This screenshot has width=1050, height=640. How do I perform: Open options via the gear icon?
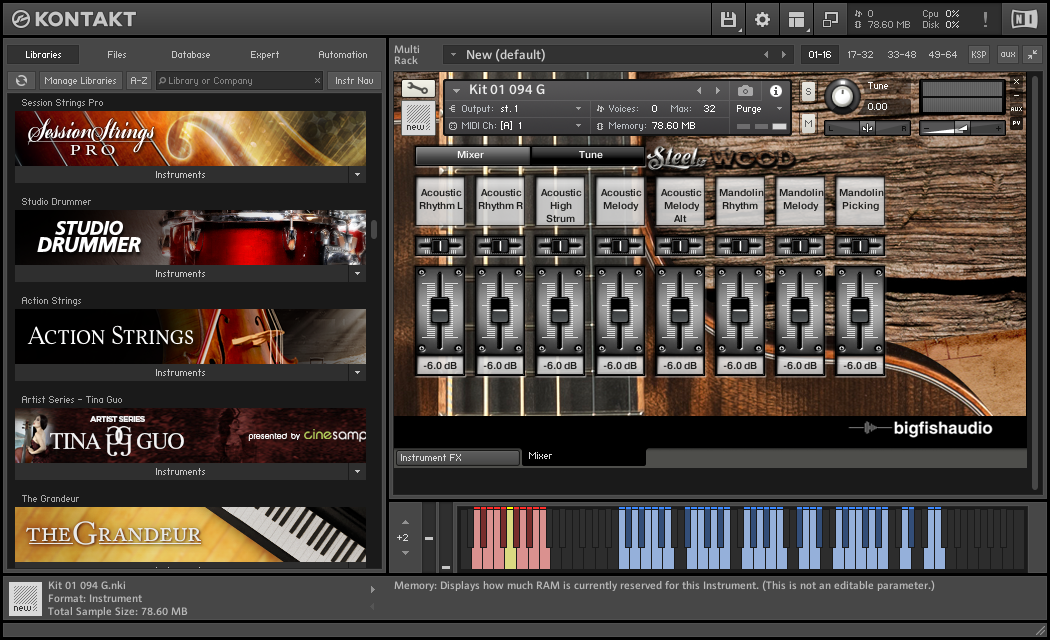click(x=762, y=19)
